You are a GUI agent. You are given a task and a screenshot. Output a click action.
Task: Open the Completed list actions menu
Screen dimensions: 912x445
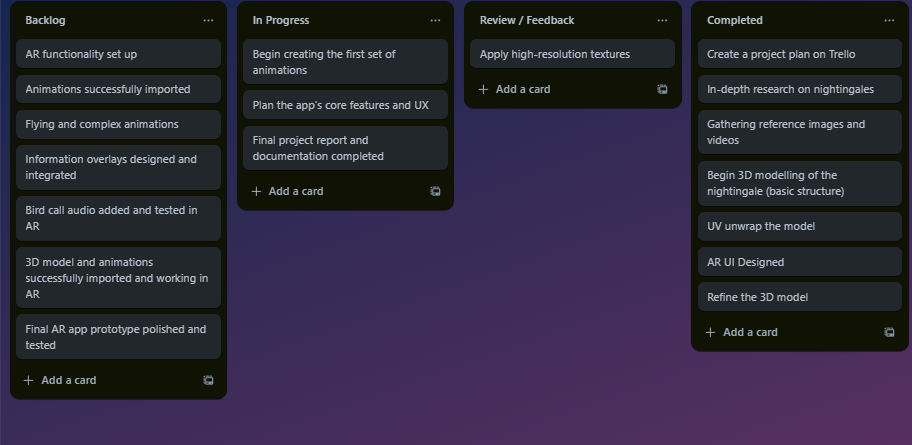coord(889,20)
